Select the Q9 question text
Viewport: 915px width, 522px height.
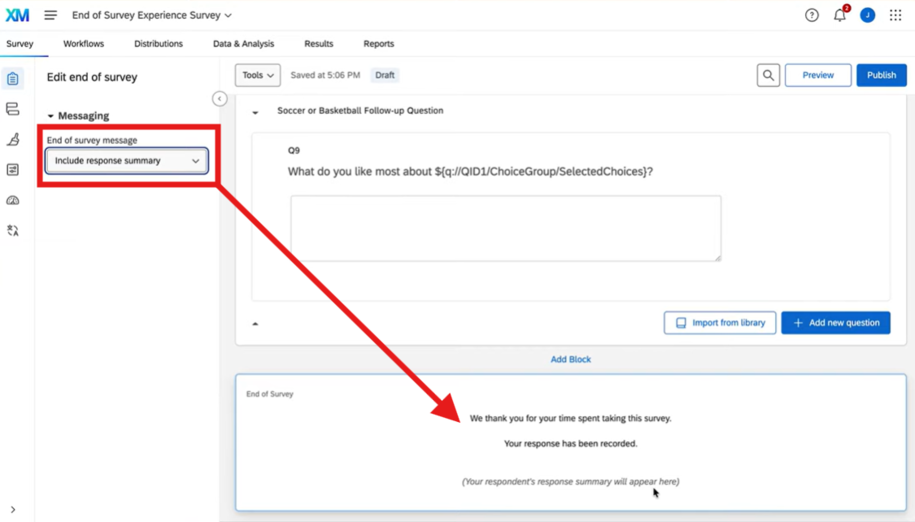point(470,171)
